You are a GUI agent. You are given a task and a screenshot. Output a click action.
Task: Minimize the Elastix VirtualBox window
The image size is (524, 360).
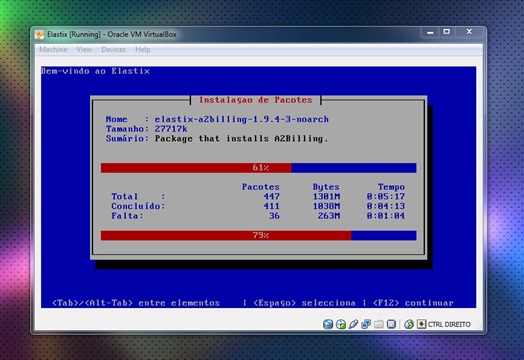tap(430, 32)
